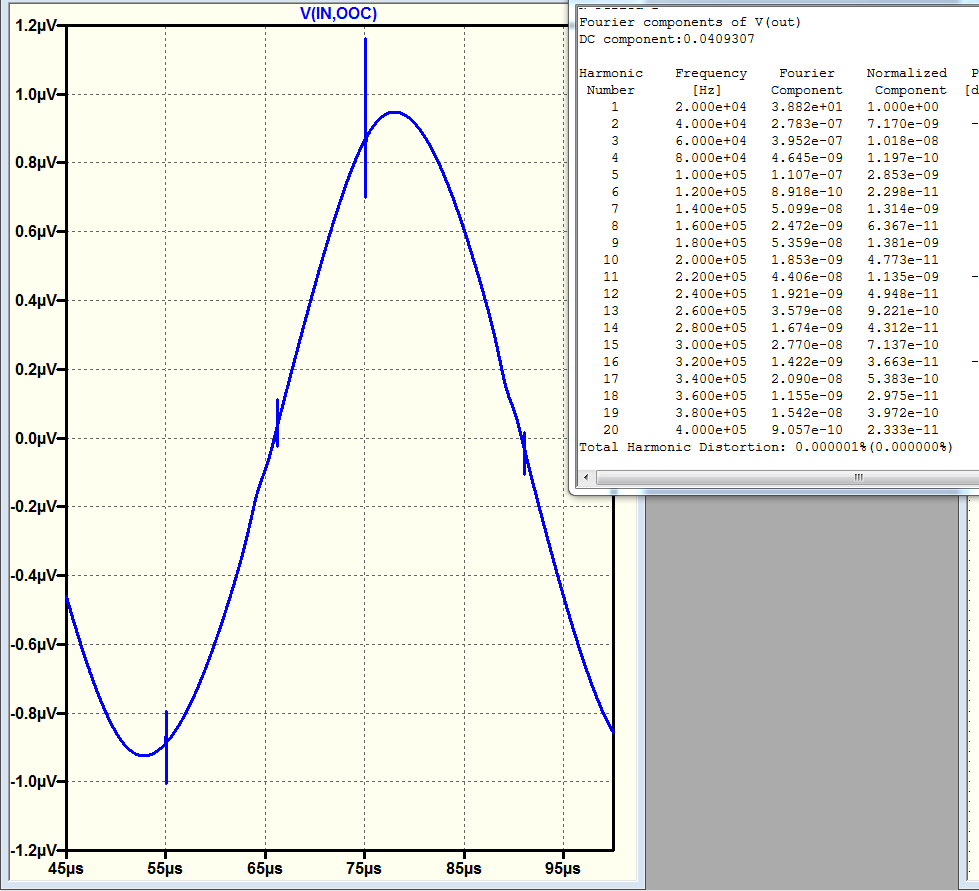
Task: Click the 3.800e+05 frequency value
Action: tap(711, 413)
